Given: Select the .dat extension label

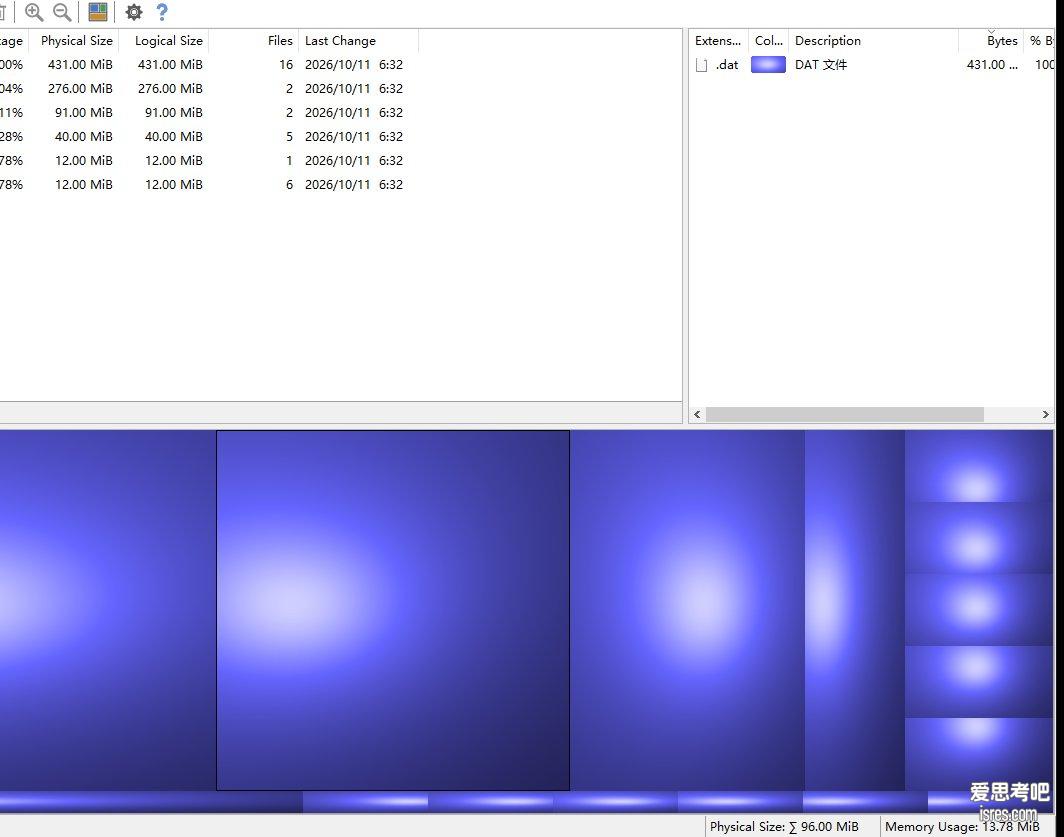Looking at the screenshot, I should click(727, 64).
